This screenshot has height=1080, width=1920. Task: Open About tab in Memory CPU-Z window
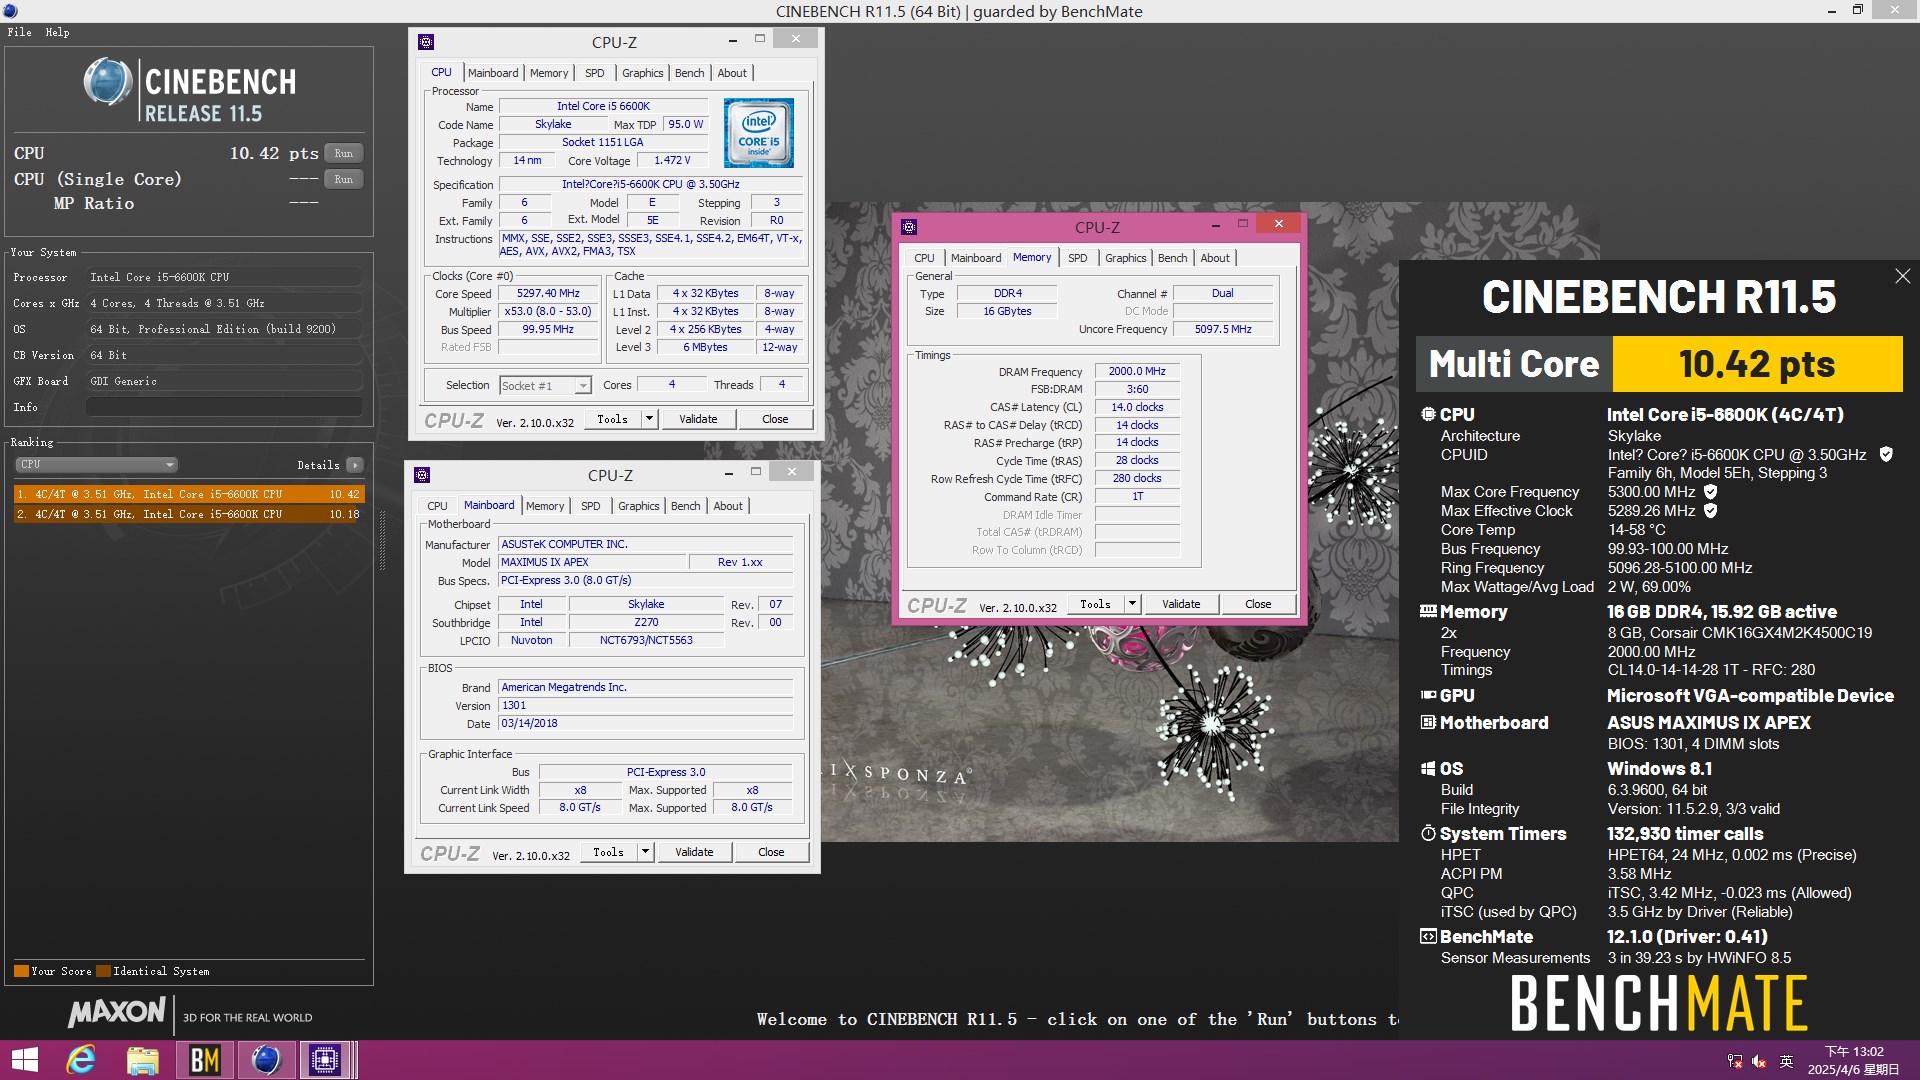(x=1215, y=258)
